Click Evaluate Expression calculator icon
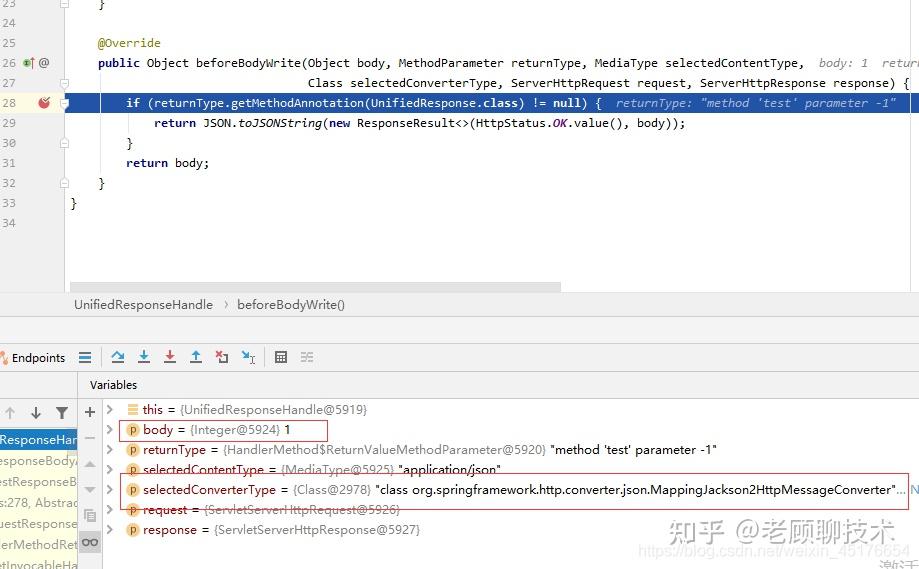919x569 pixels. [x=281, y=357]
